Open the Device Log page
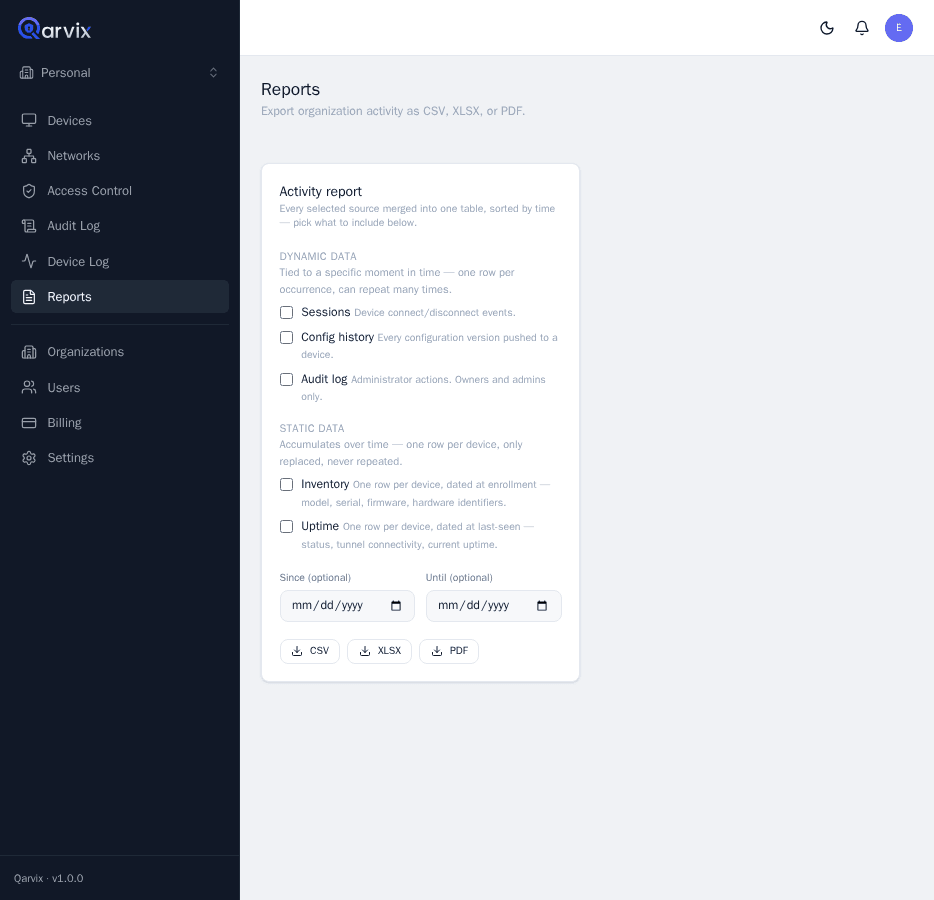Screen dimensions: 934x900 click(x=120, y=261)
